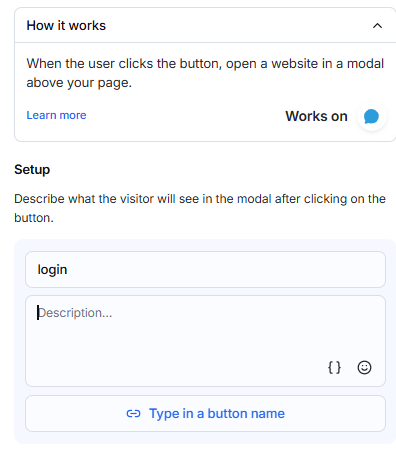Click the Type in a button name button
The image size is (396, 459).
[205, 413]
